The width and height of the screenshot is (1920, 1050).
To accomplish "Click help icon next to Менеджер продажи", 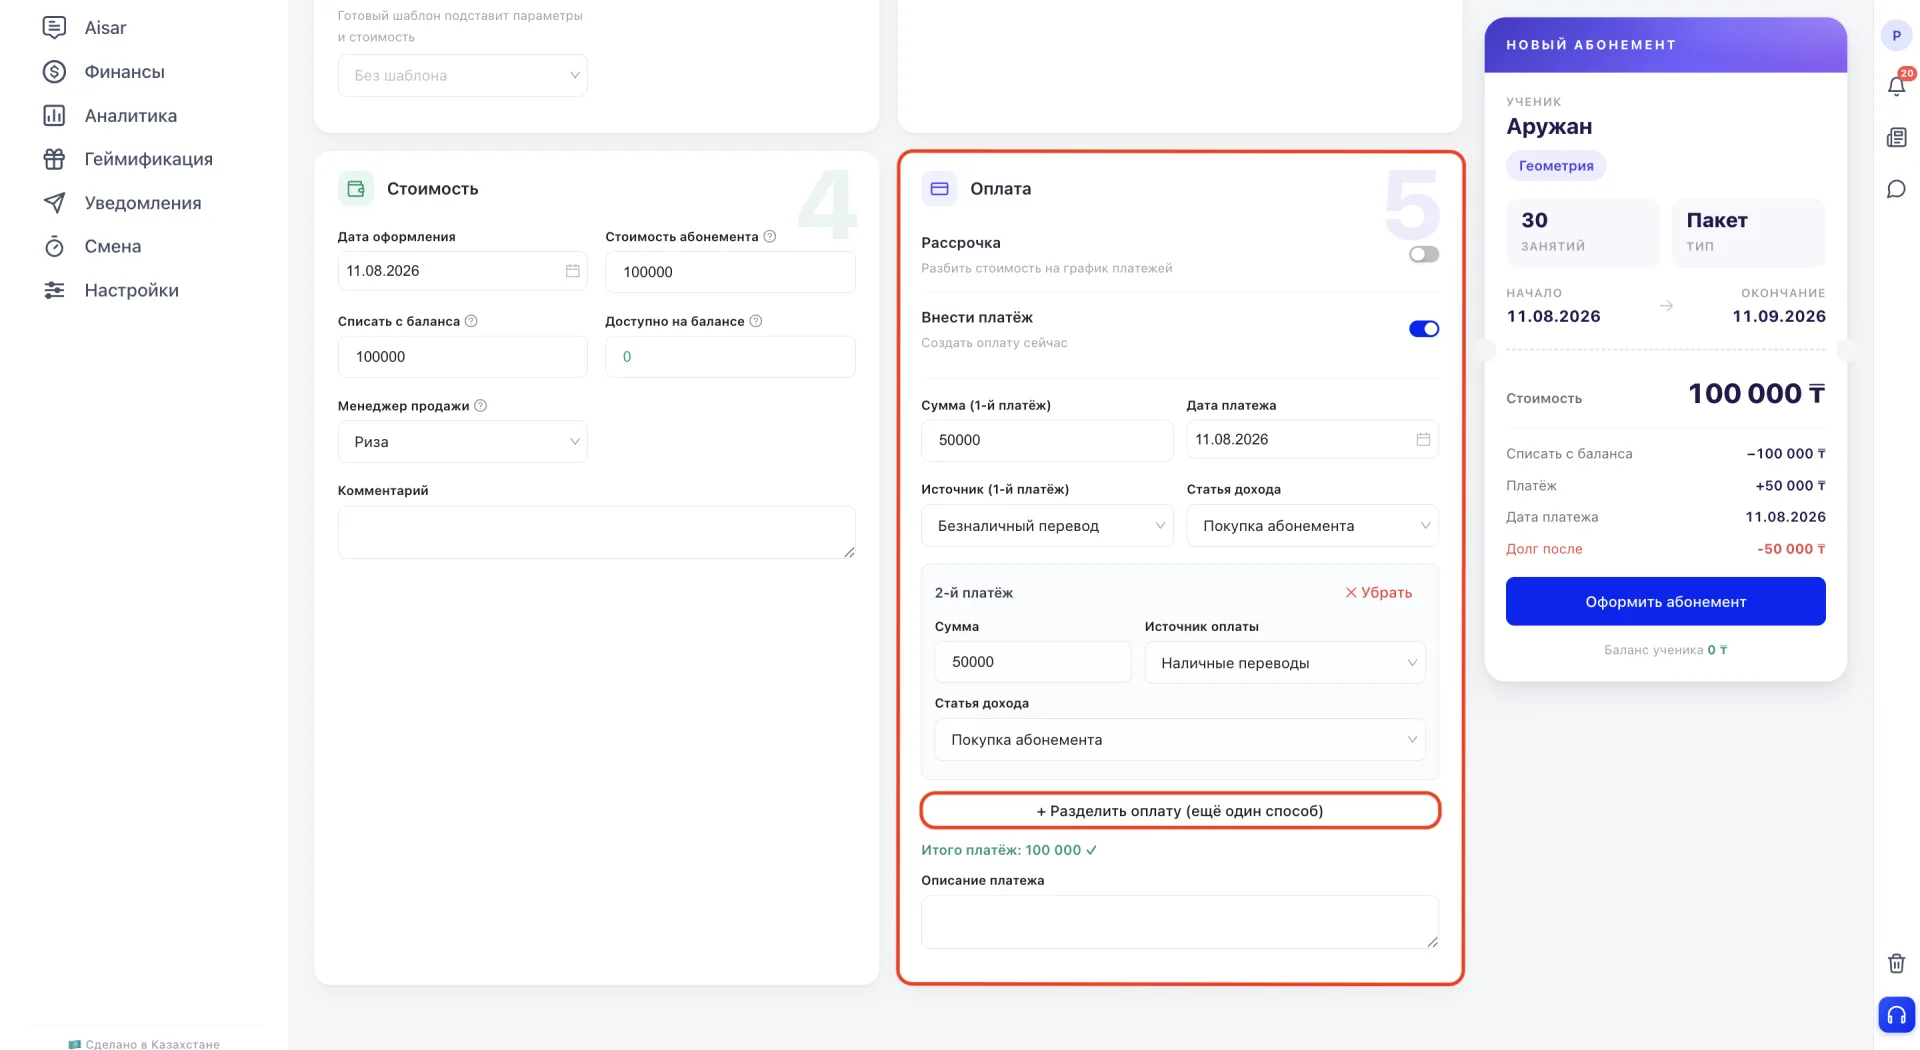I will click(x=480, y=406).
